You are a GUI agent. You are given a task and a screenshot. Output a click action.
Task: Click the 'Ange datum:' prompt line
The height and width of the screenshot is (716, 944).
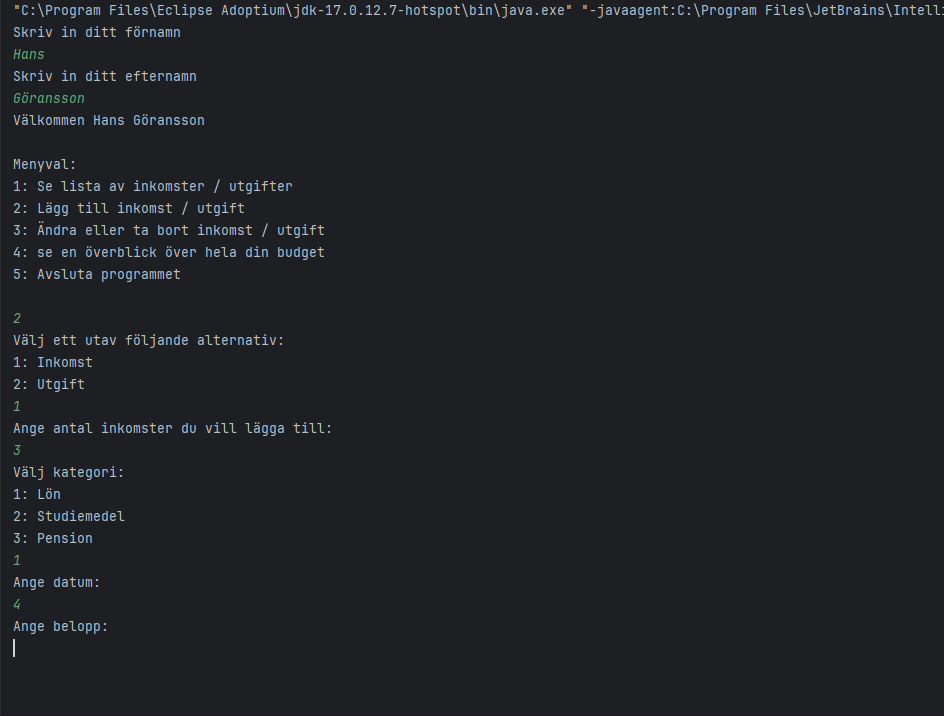57,583
